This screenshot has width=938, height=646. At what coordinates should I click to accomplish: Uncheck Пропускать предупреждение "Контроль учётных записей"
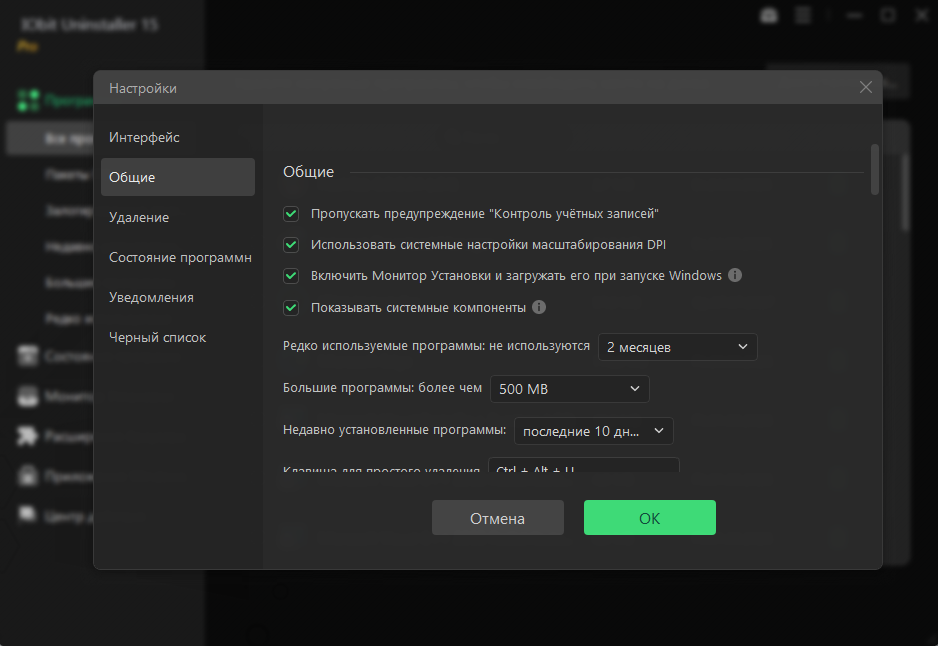point(291,214)
